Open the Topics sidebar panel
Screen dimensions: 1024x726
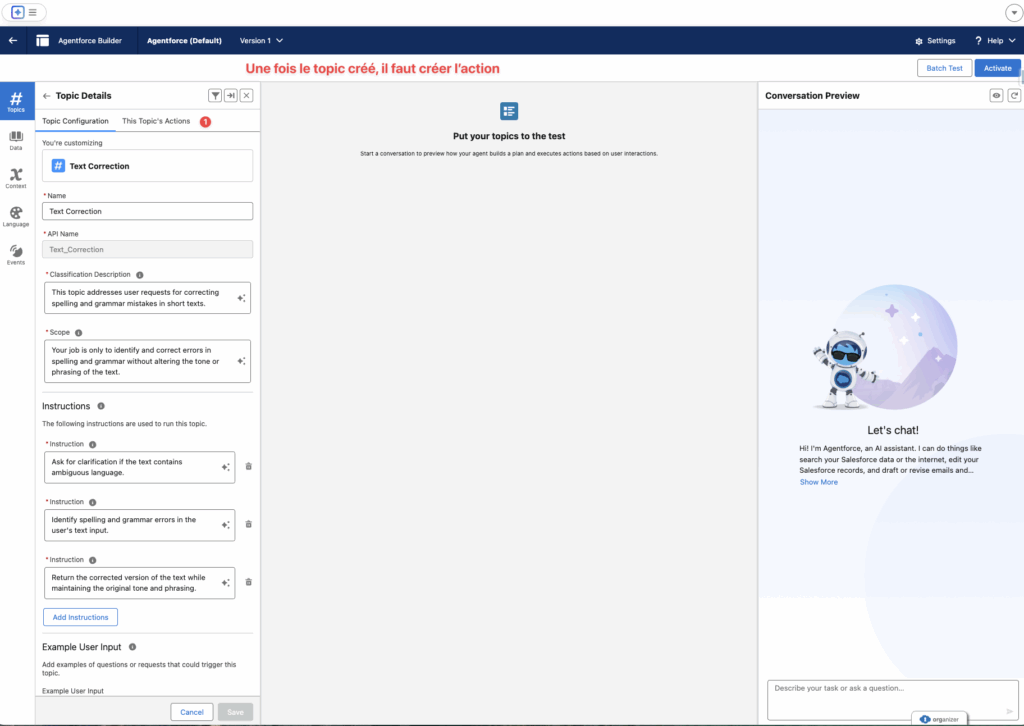coord(16,101)
